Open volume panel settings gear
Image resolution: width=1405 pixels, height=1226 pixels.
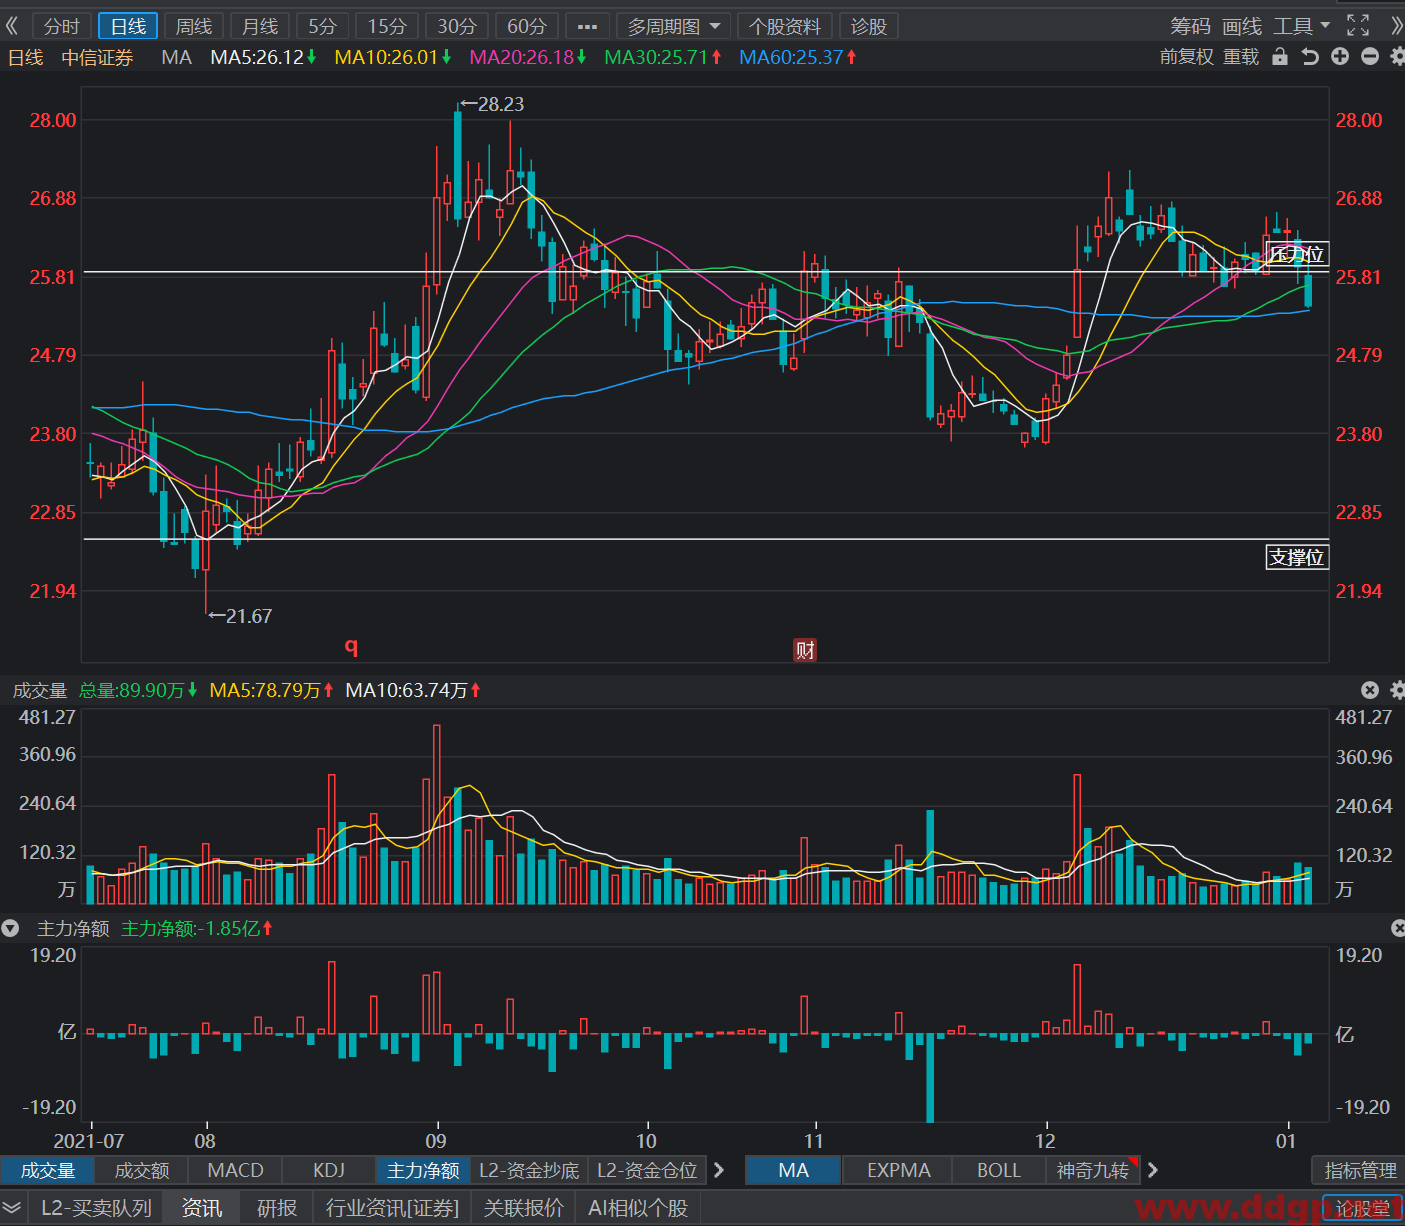coord(1397,690)
